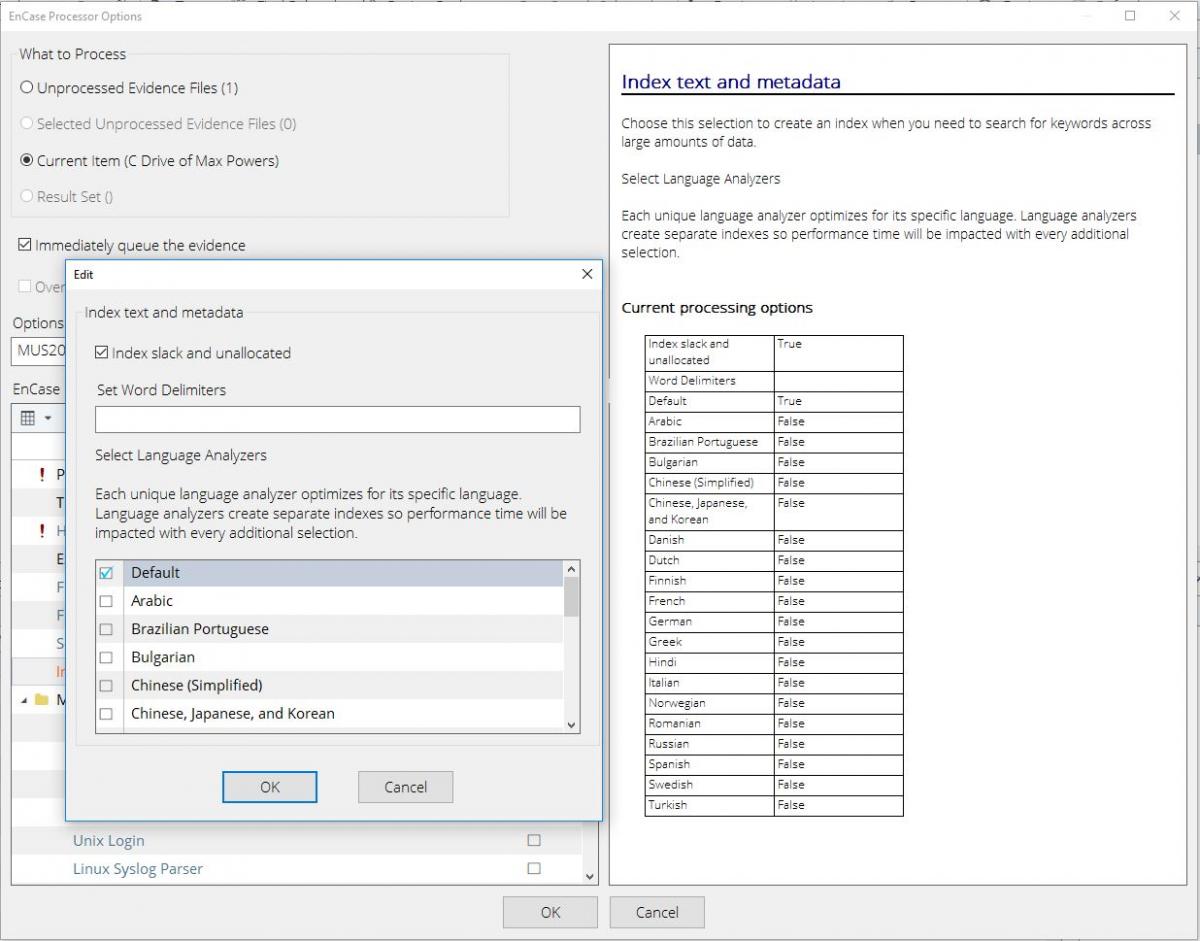Click the Russian row in options table
Screen dimensions: 1200x941
(774, 744)
